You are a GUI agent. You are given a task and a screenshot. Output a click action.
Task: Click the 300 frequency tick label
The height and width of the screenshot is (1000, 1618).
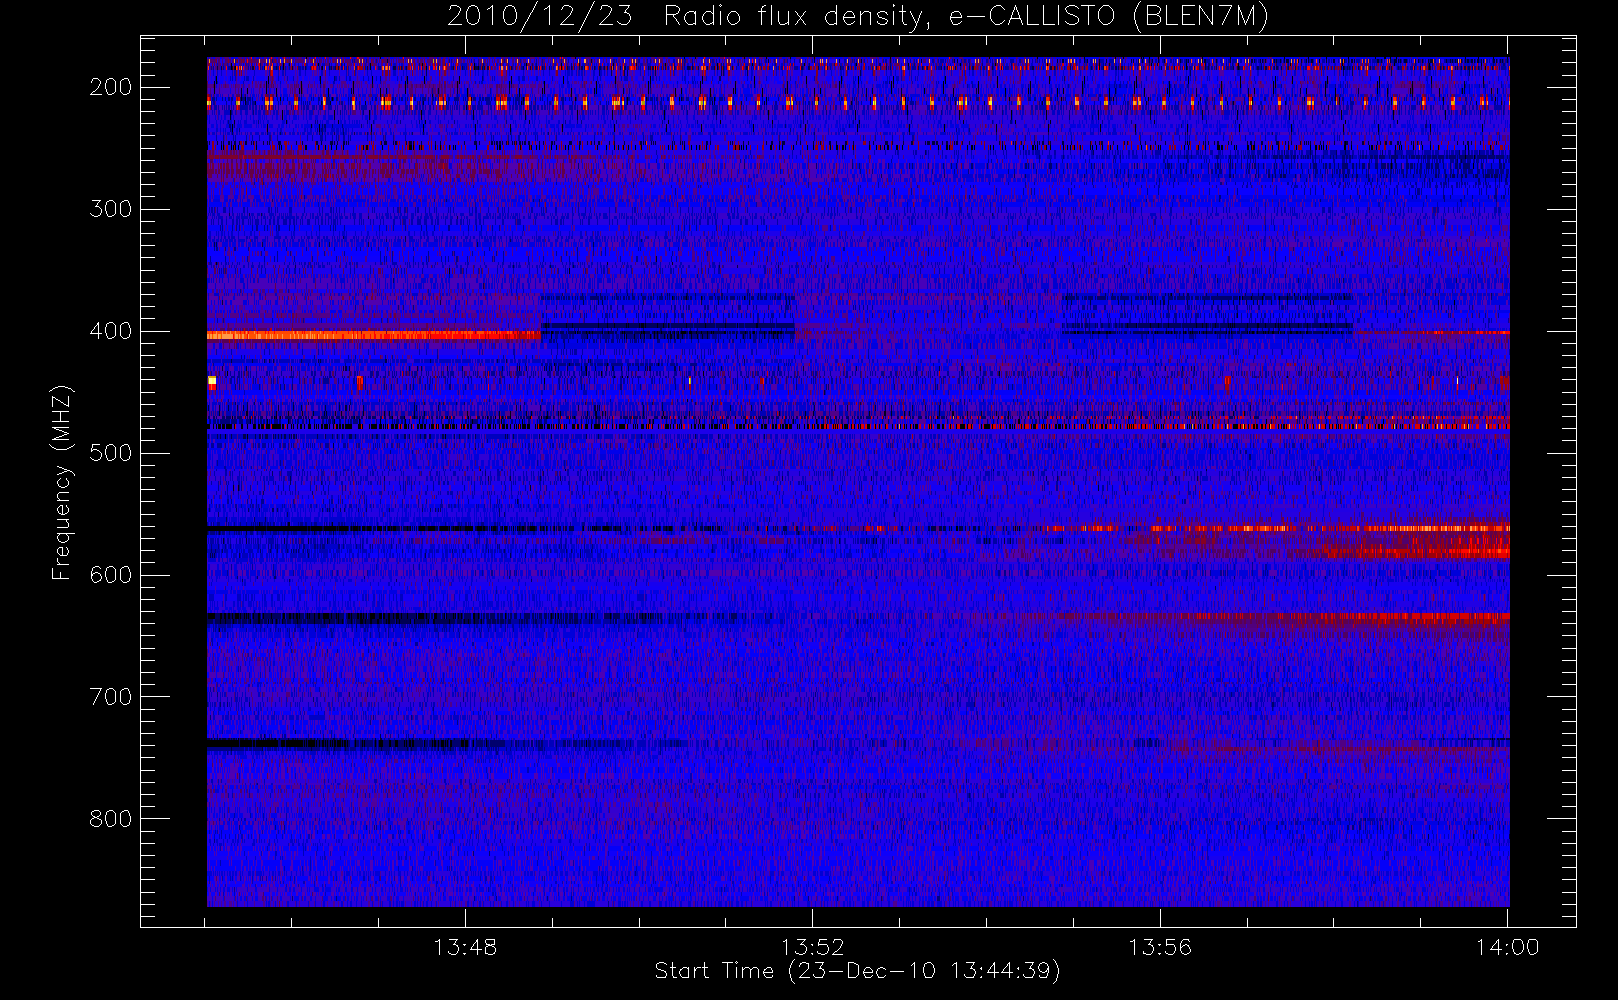point(111,209)
